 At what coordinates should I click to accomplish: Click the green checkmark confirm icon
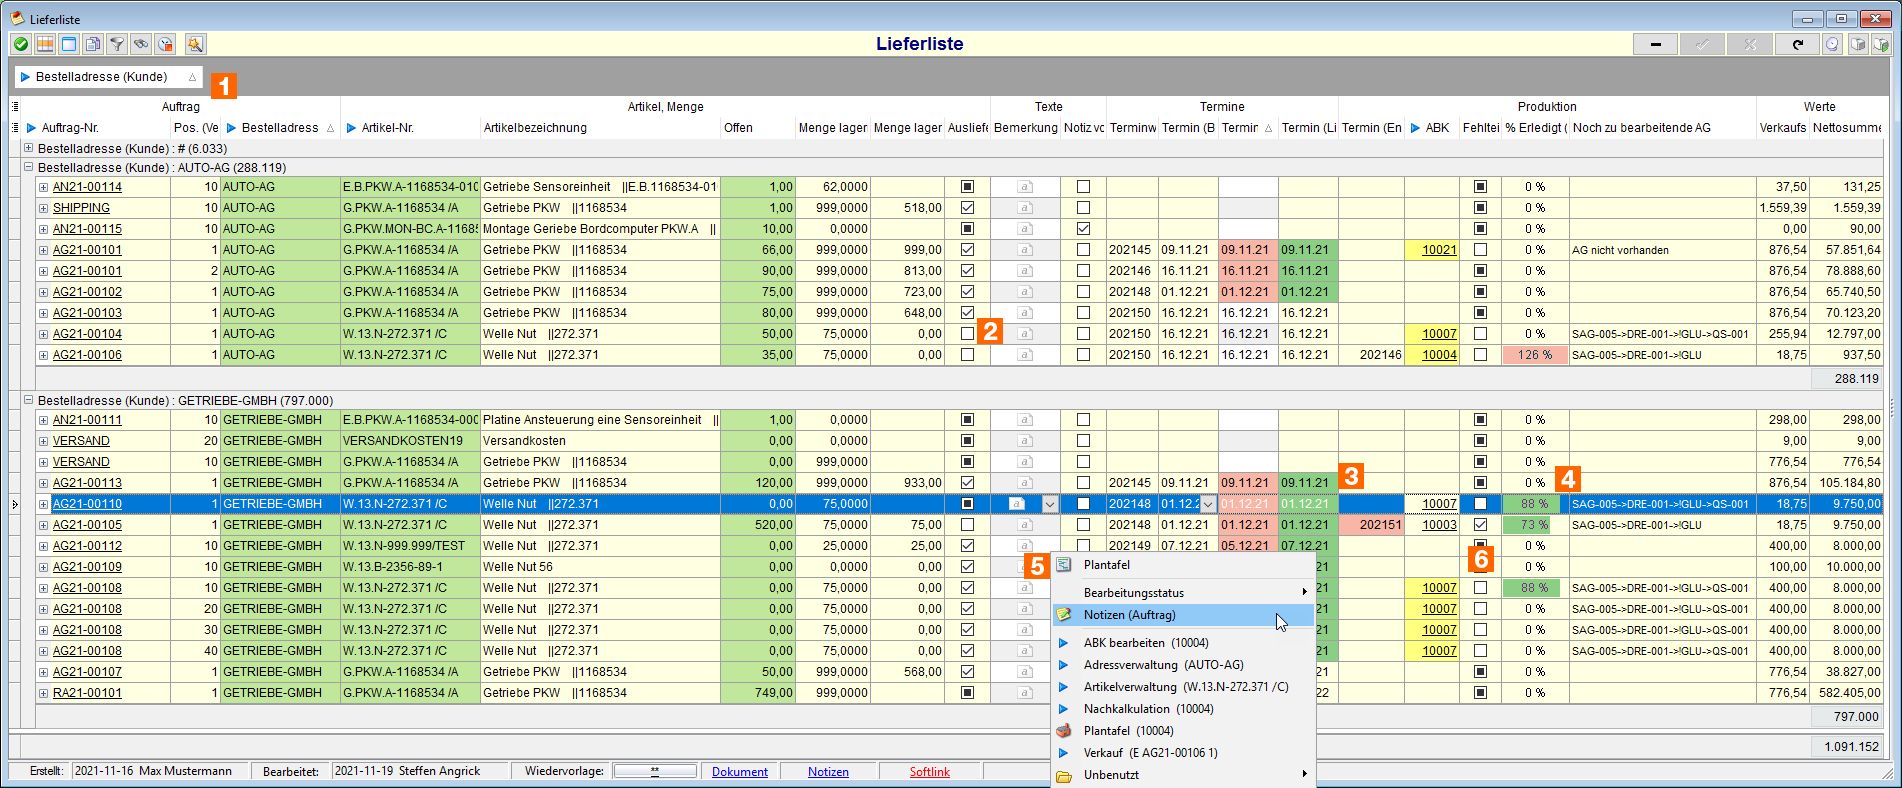click(x=21, y=44)
